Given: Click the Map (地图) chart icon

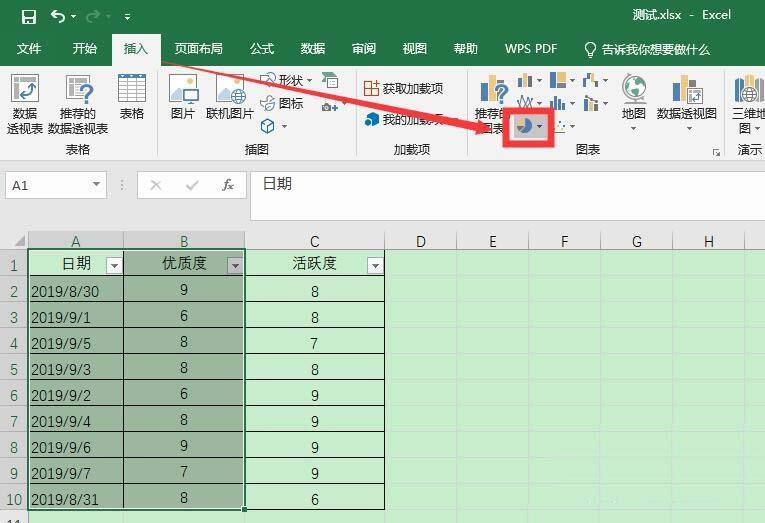Looking at the screenshot, I should coord(634,98).
